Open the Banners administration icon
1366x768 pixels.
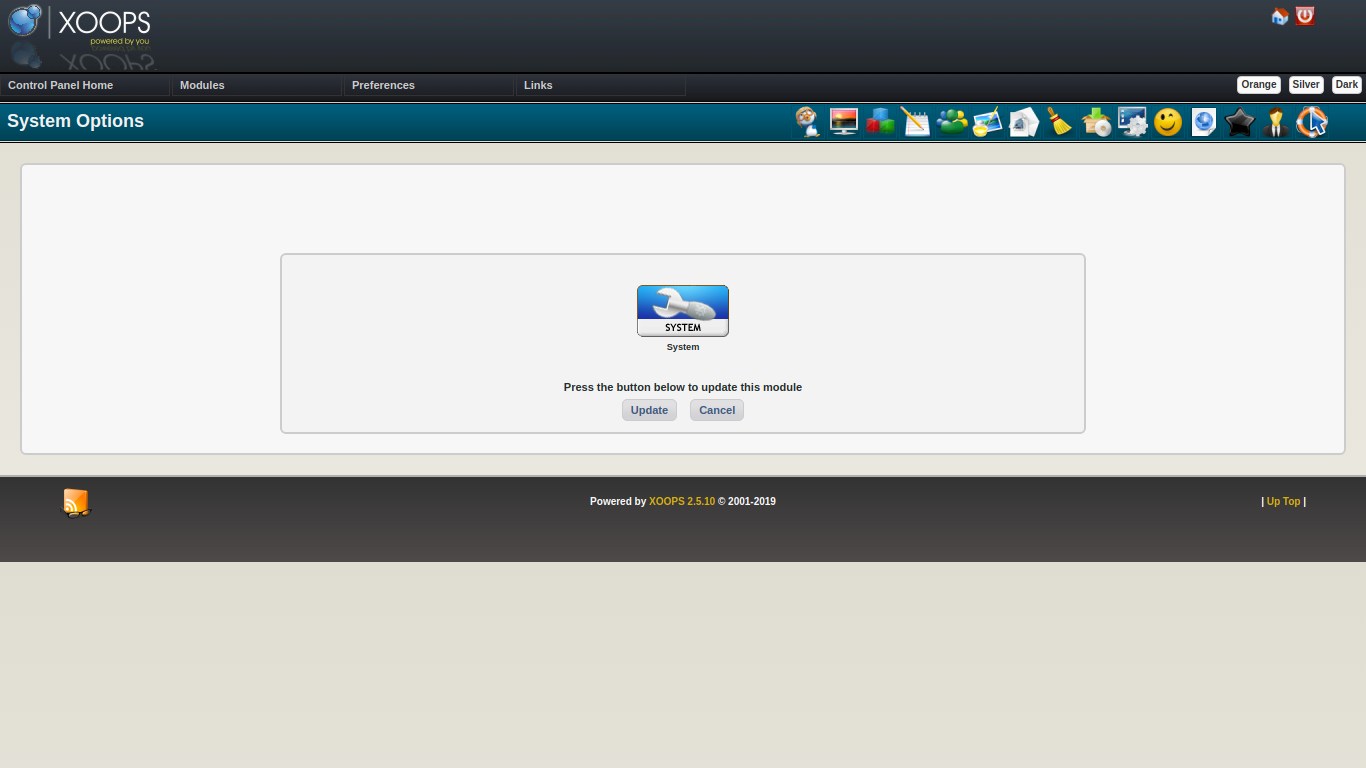point(843,122)
